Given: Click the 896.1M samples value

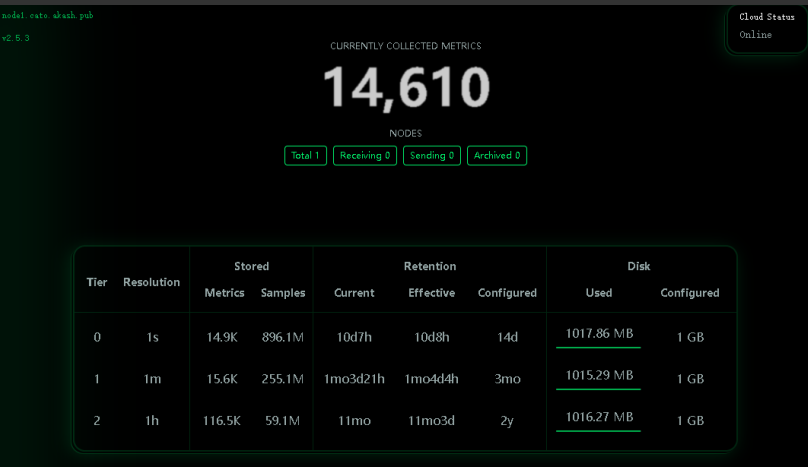Looking at the screenshot, I should tap(282, 338).
